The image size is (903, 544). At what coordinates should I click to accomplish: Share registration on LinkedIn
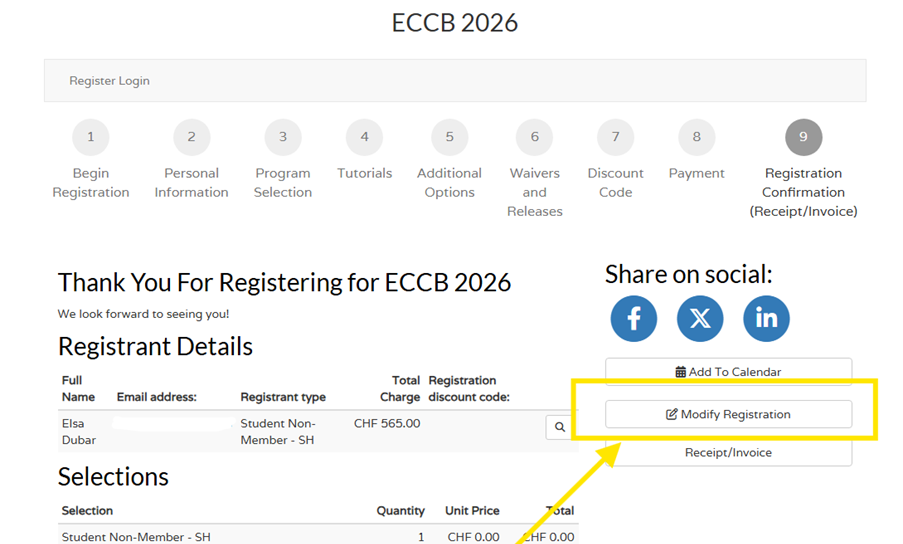pyautogui.click(x=766, y=319)
